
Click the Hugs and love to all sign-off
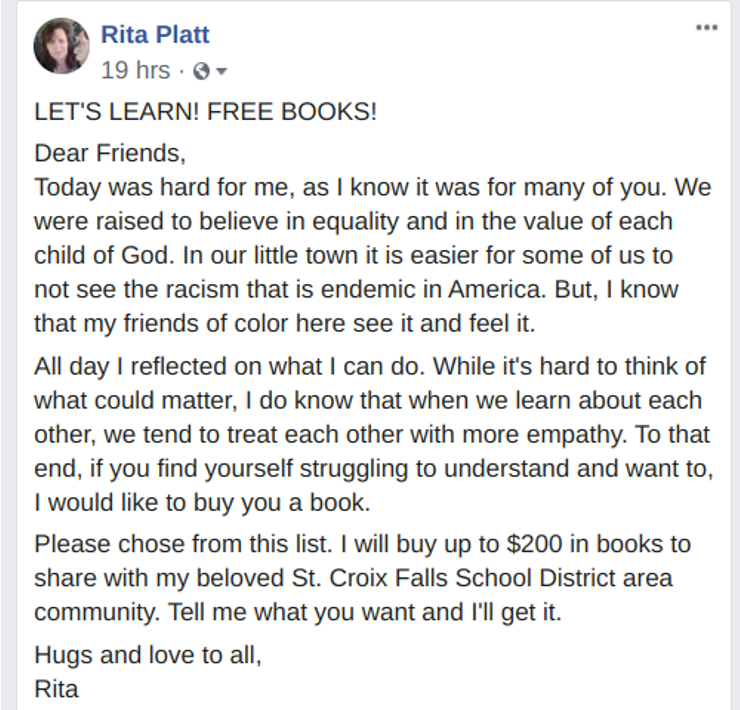[x=148, y=655]
